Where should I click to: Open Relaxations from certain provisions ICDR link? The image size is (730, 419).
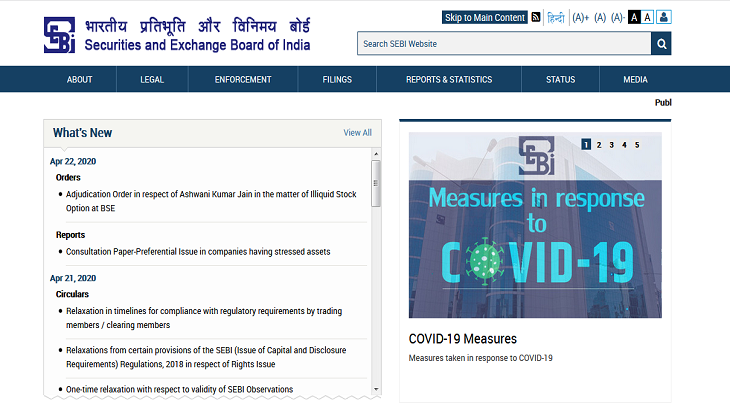[x=206, y=357]
